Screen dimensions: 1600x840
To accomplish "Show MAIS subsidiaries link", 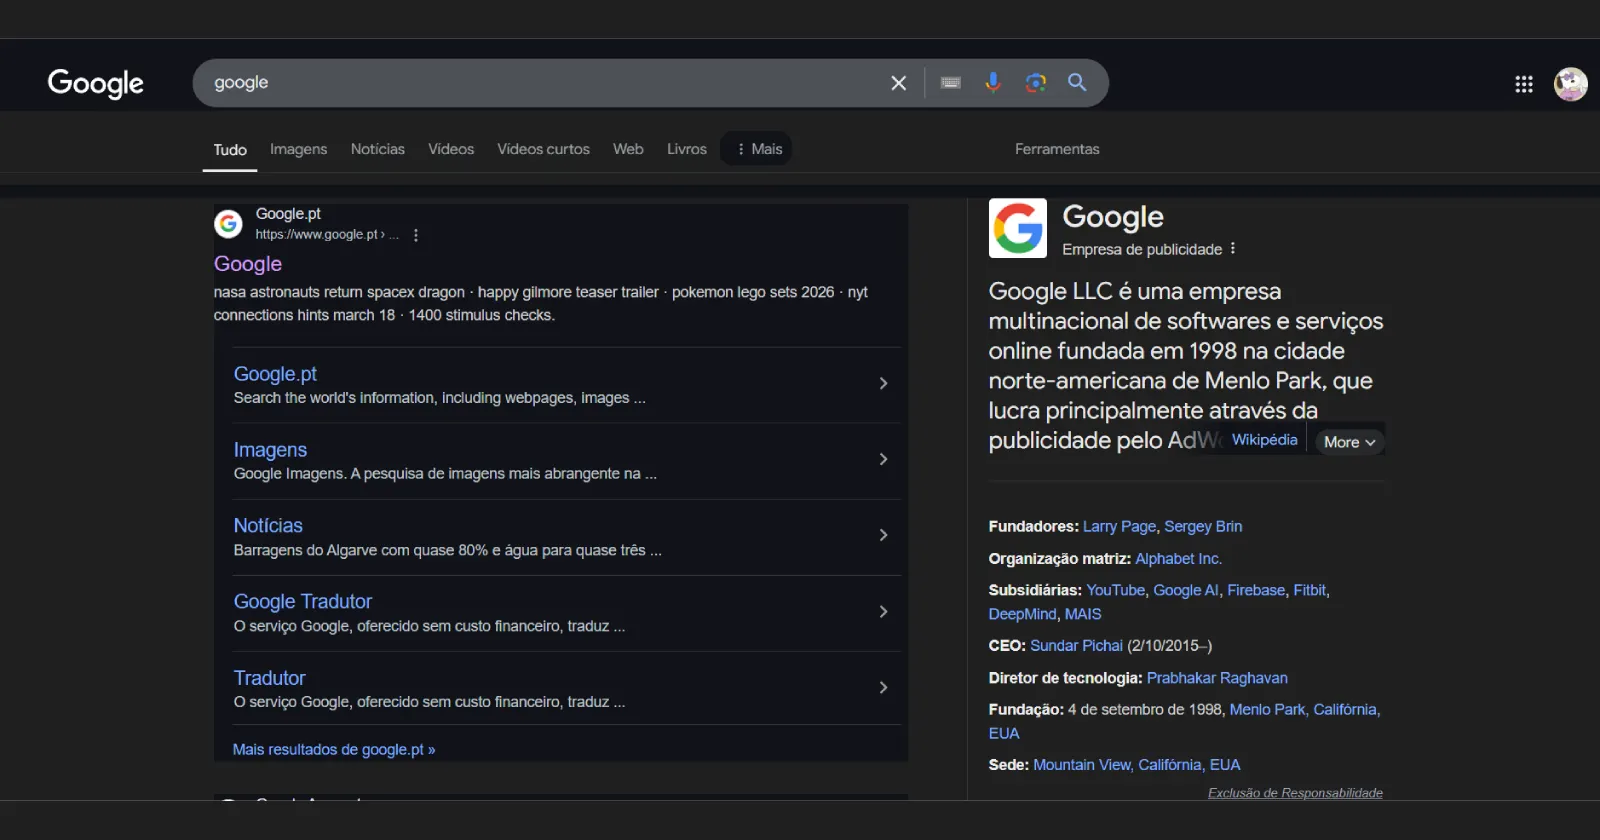I will [1083, 614].
